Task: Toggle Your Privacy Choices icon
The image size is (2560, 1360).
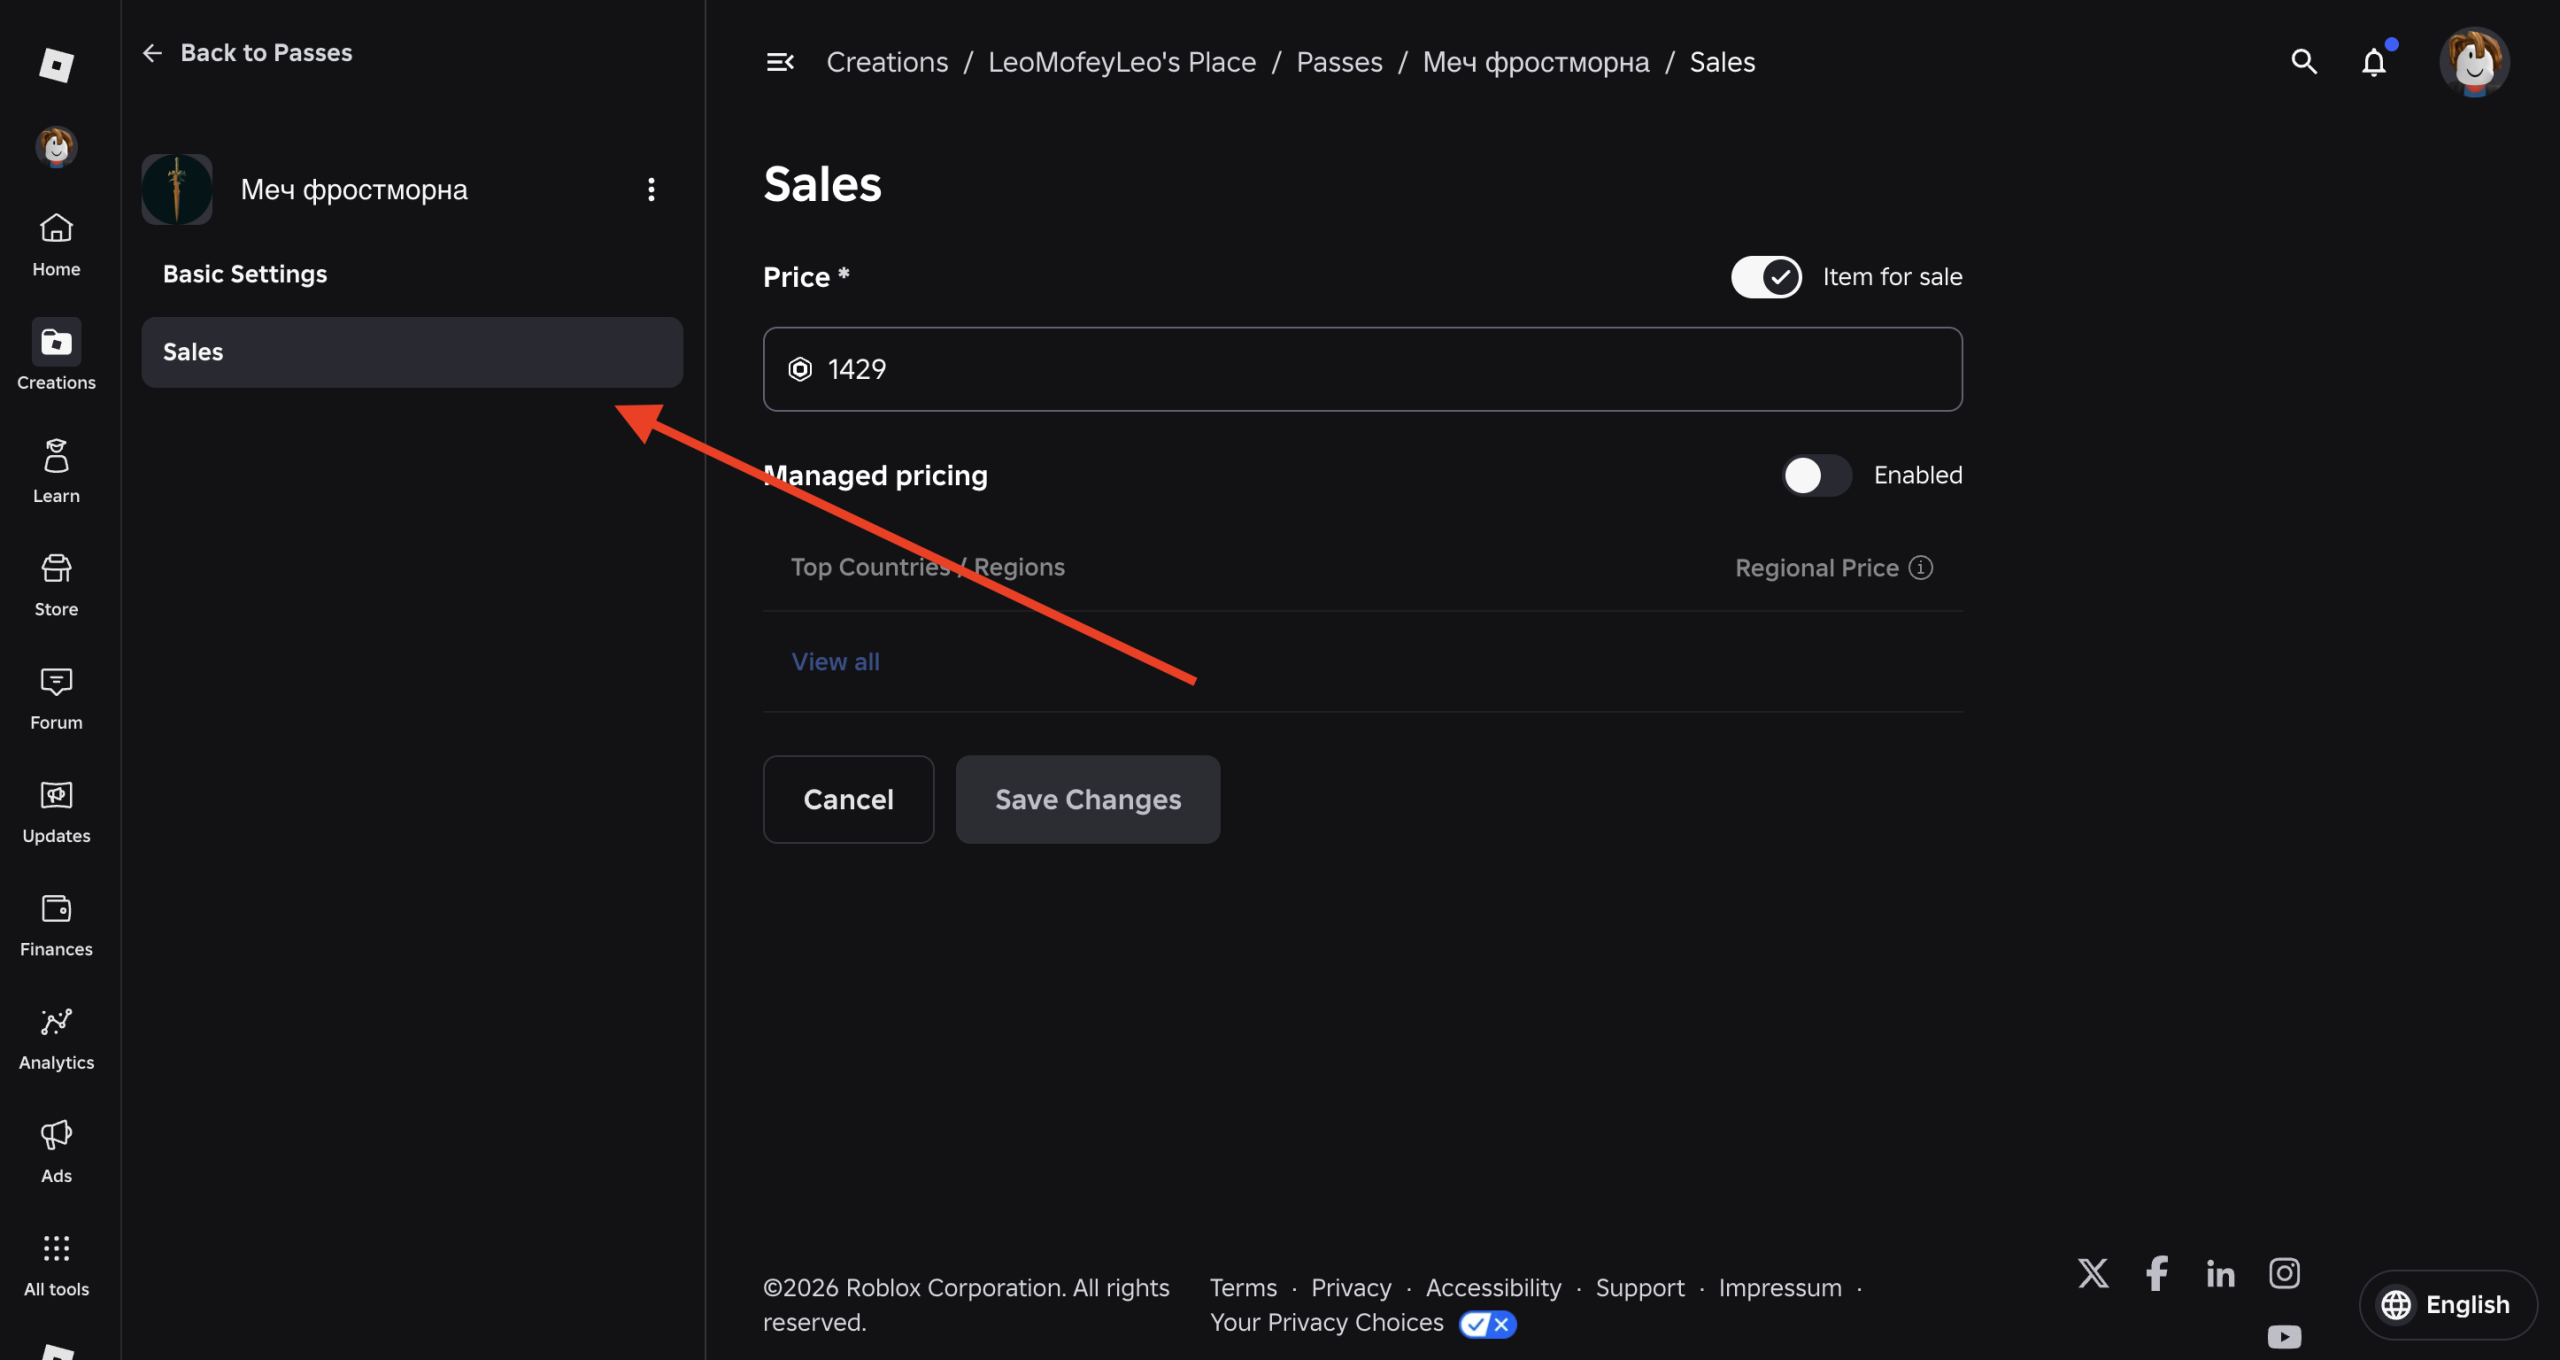Action: [x=1487, y=1324]
